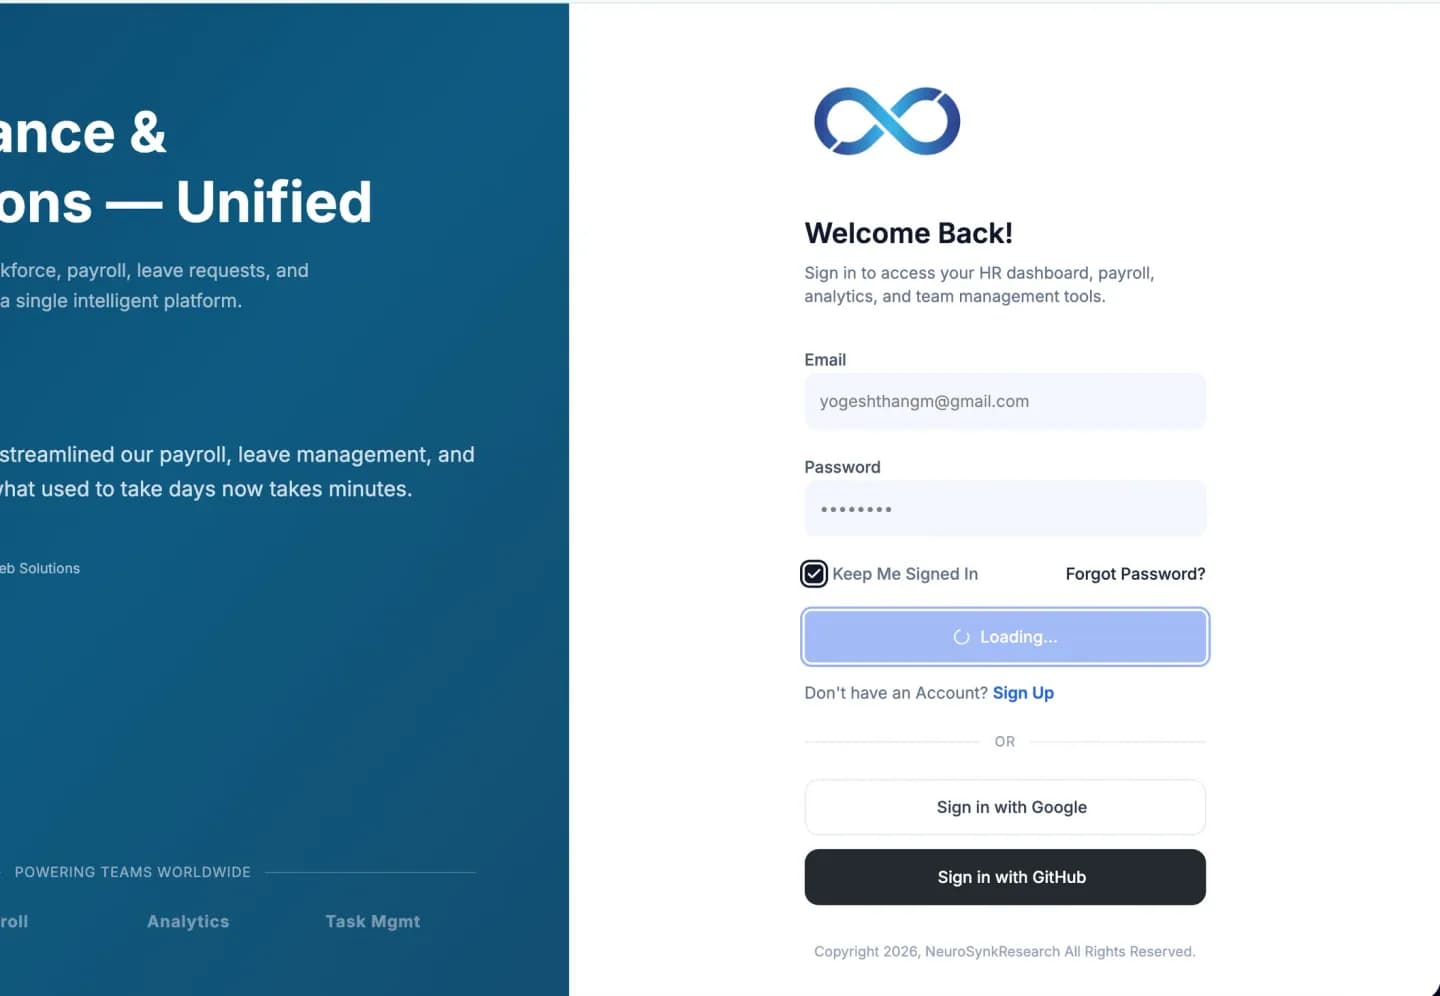This screenshot has height=996, width=1440.
Task: Focus the Email input field
Action: pyautogui.click(x=1005, y=401)
